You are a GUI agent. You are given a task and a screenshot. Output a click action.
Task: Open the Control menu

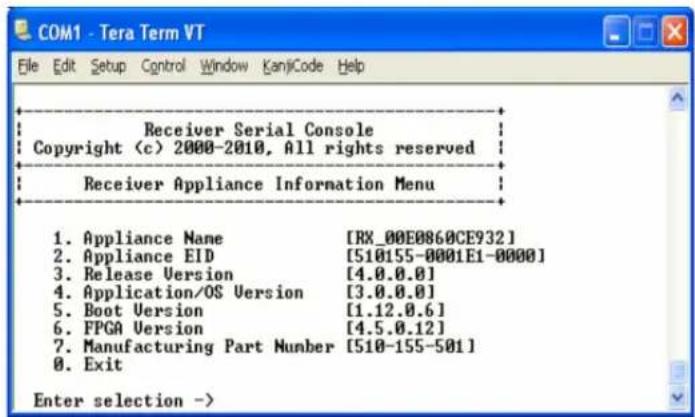pyautogui.click(x=163, y=66)
